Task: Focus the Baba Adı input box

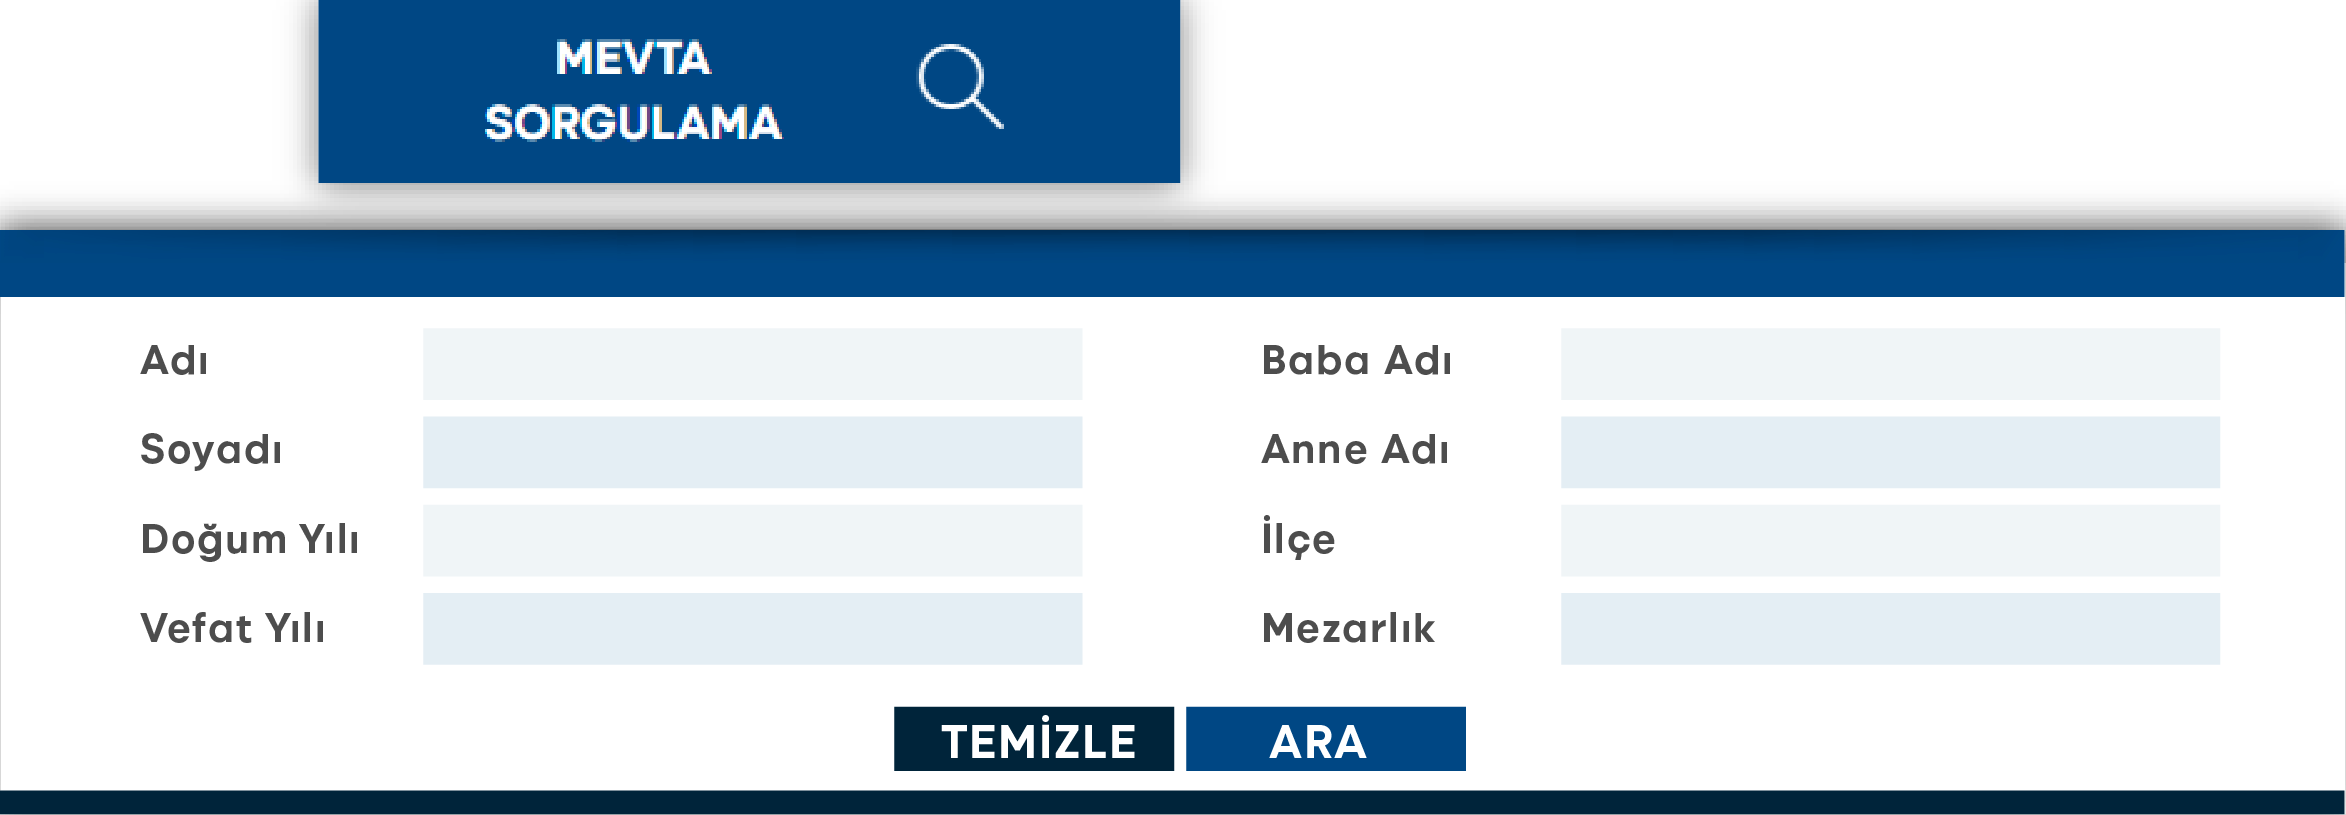Action: point(1890,364)
